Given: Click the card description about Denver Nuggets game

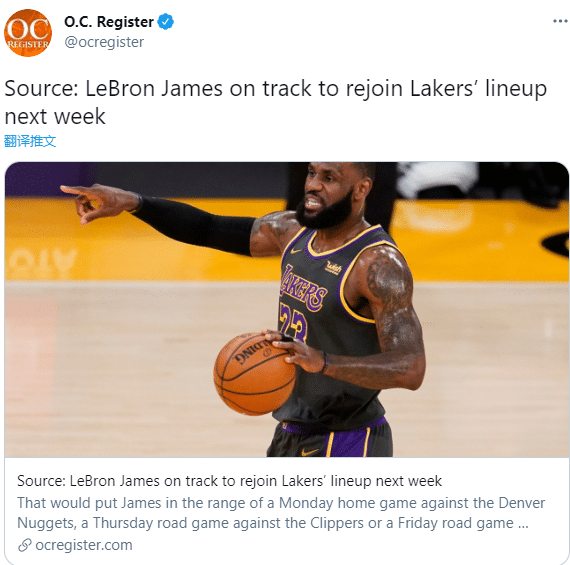Looking at the screenshot, I should coord(281,513).
